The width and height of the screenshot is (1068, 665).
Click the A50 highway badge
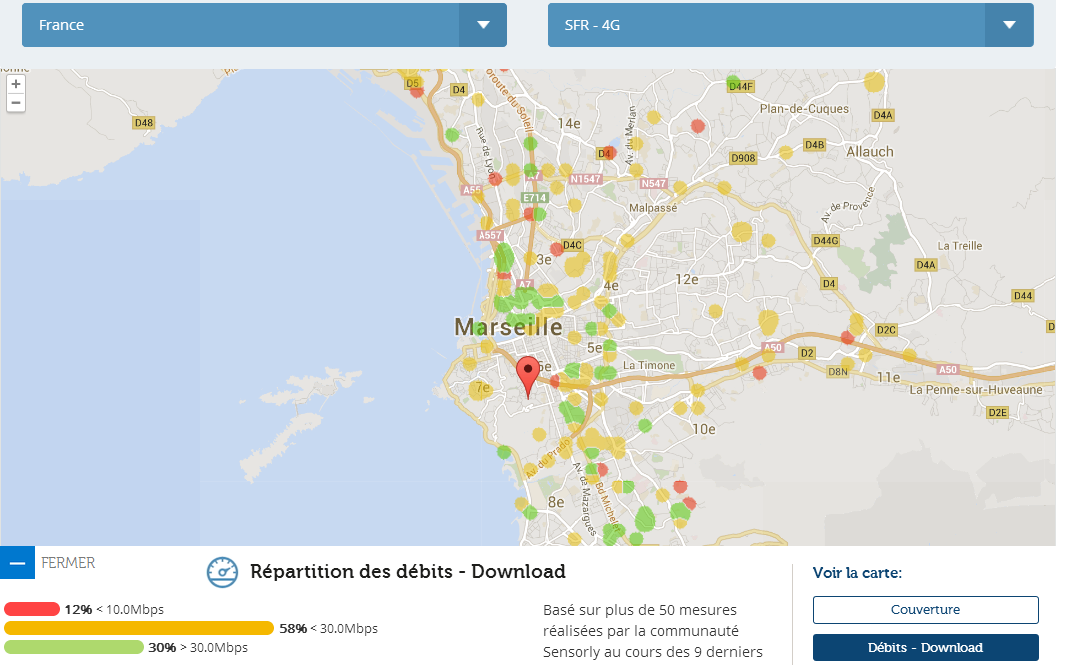click(772, 347)
